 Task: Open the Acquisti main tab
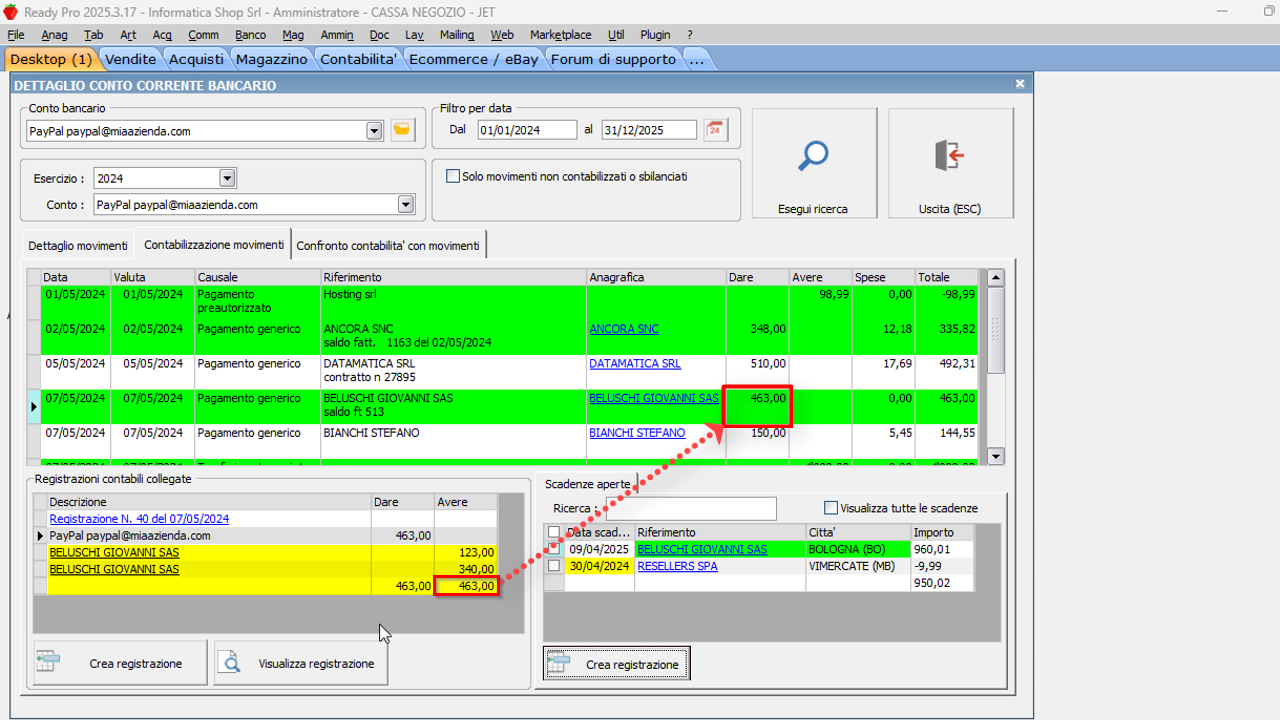point(196,59)
